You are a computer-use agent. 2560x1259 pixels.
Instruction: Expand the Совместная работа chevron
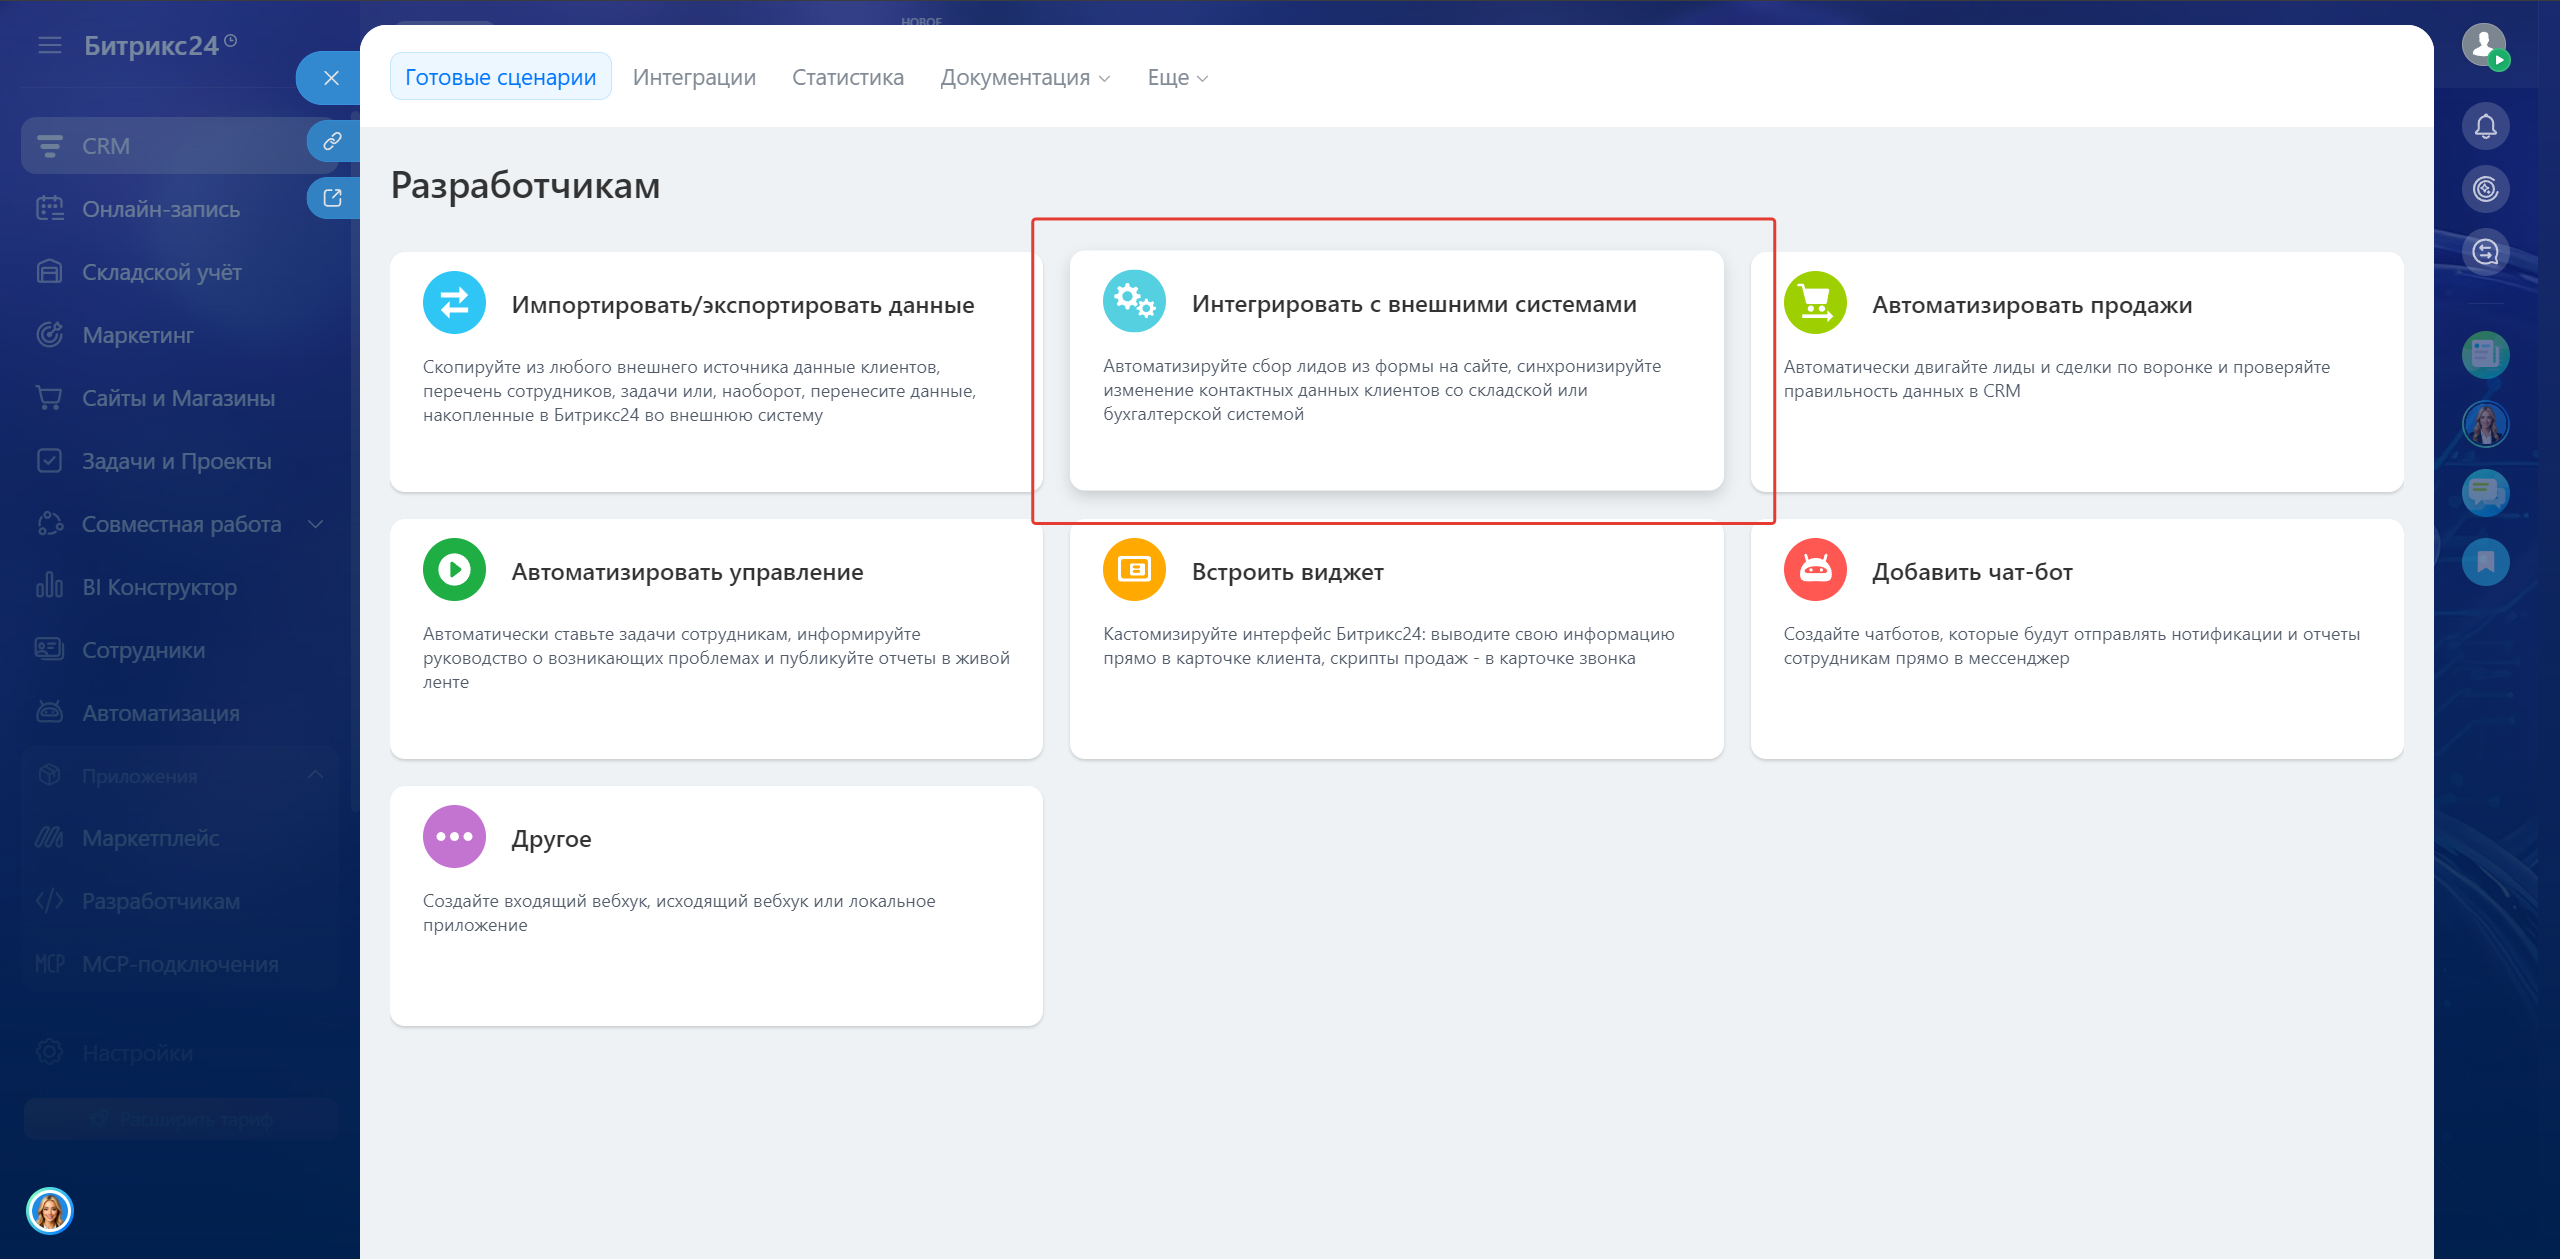pos(316,524)
